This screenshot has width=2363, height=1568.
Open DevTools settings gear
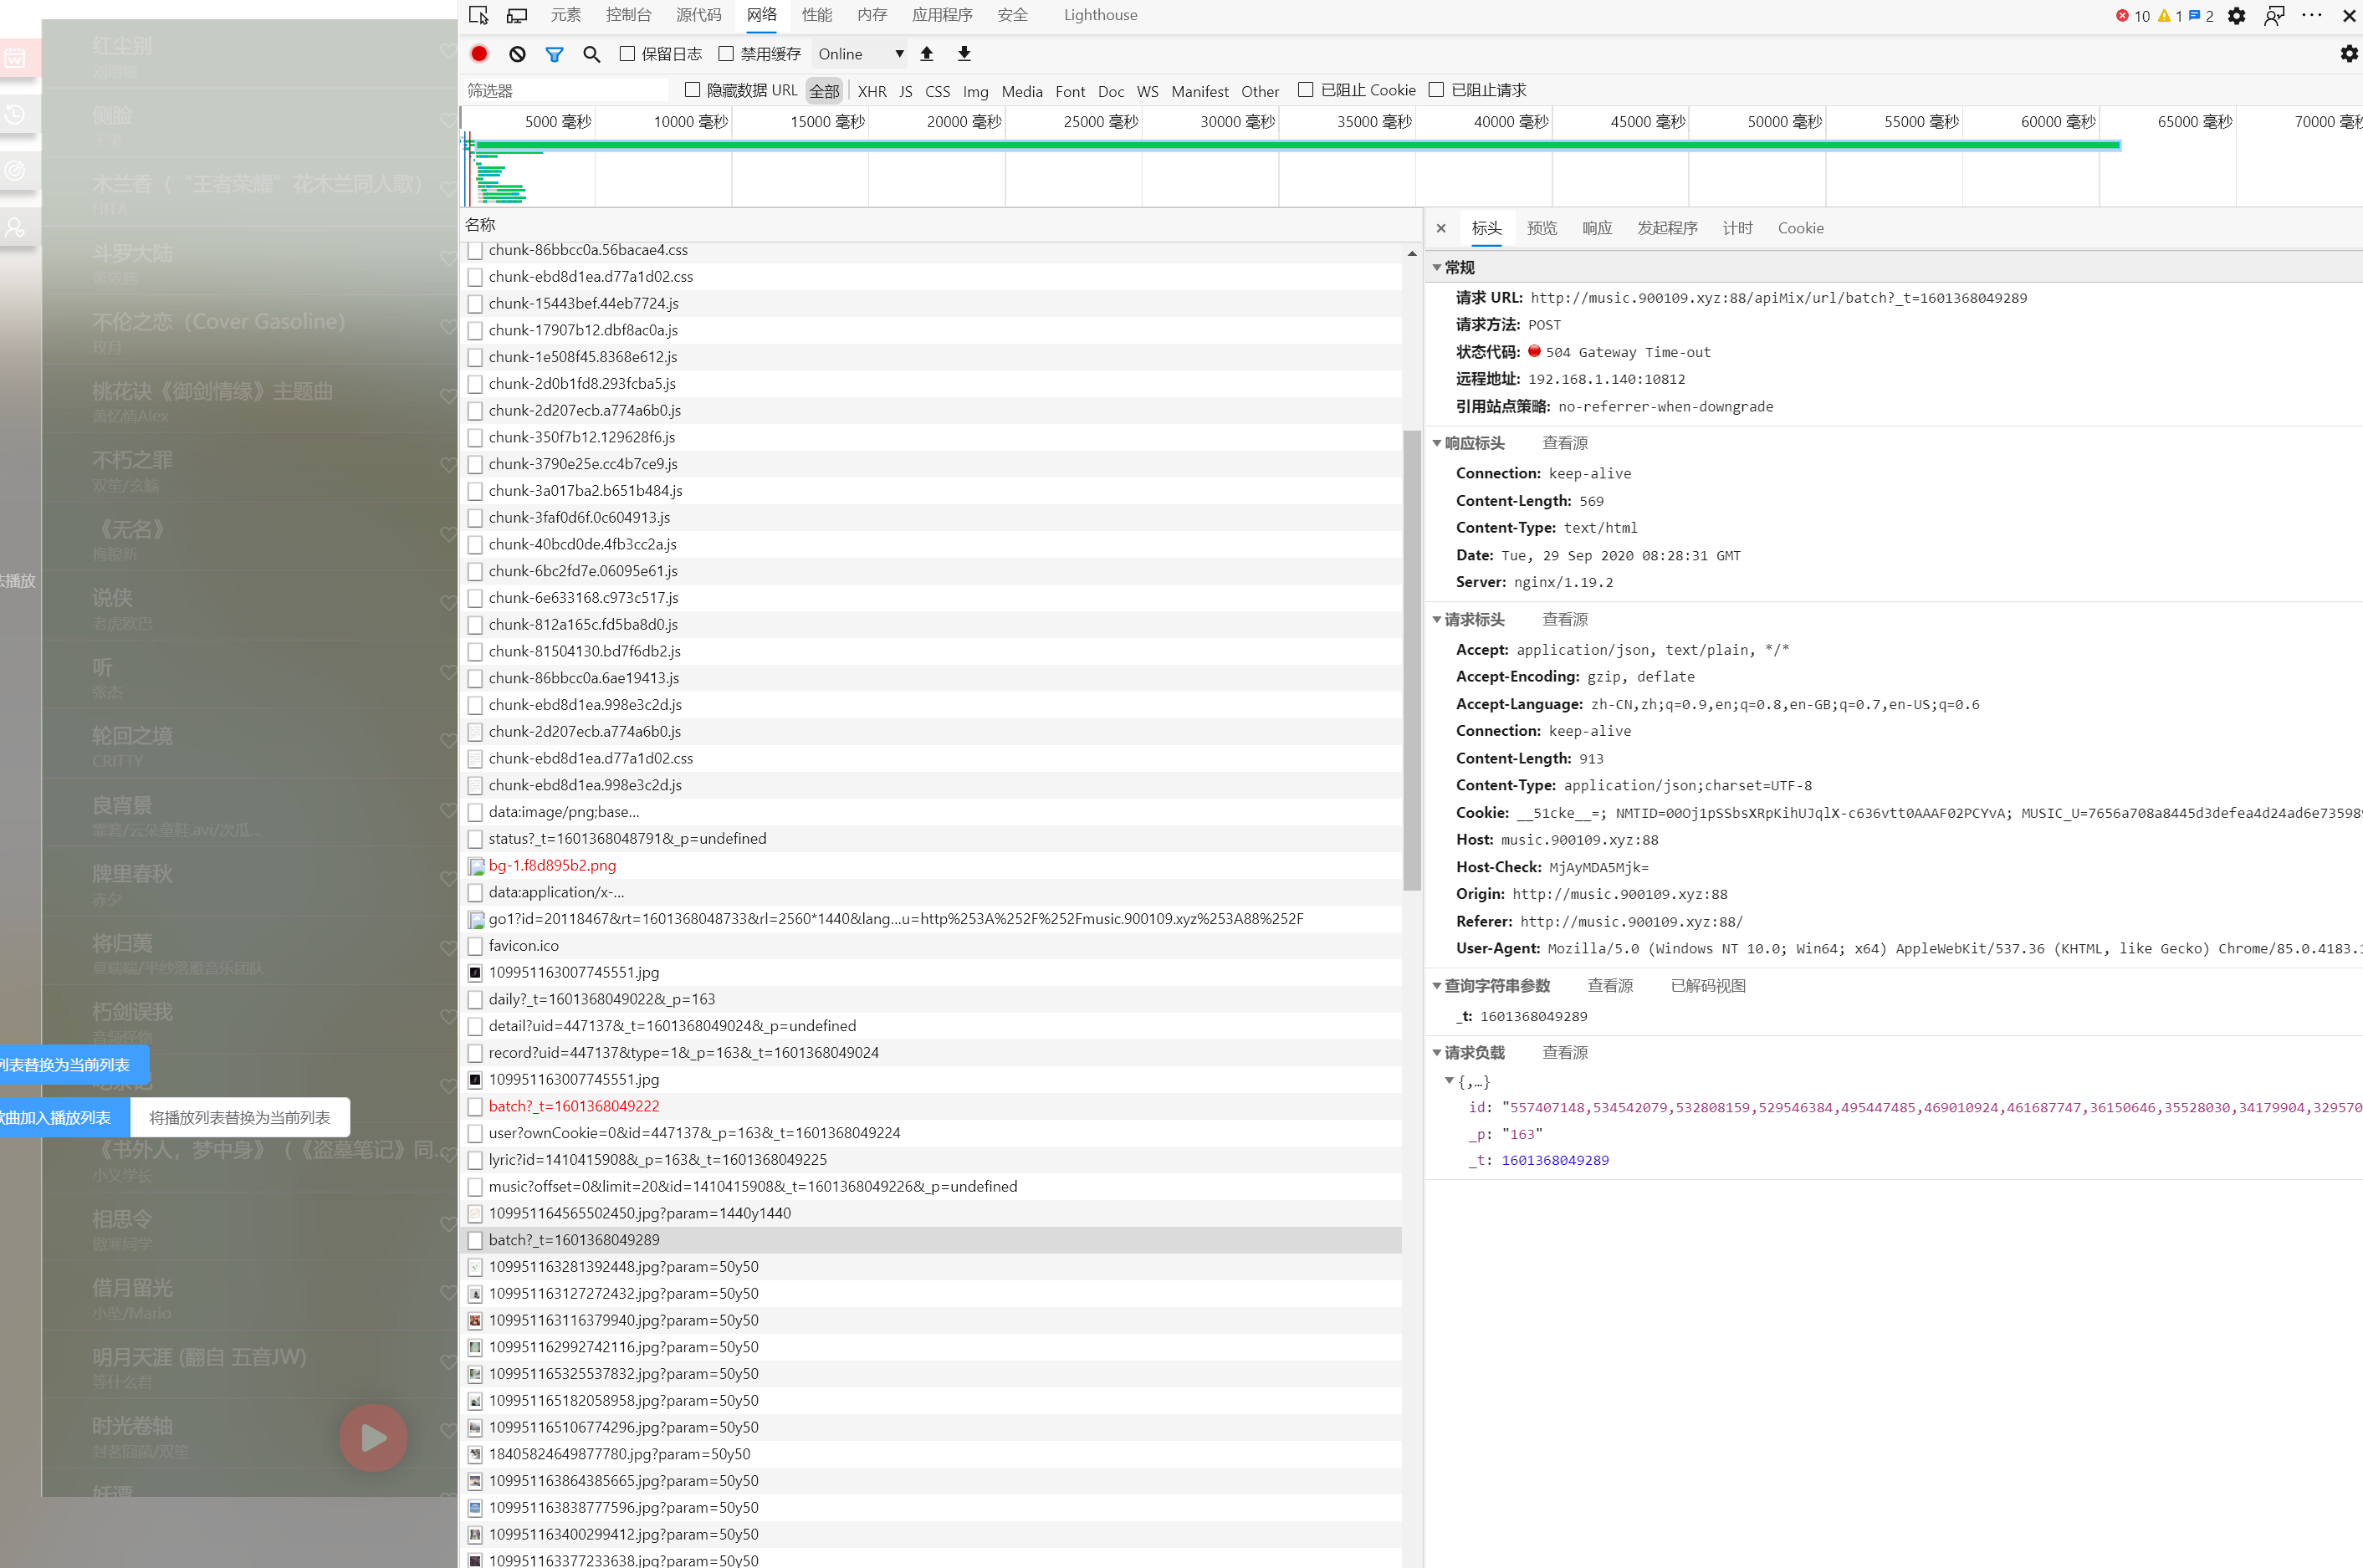click(x=2237, y=15)
